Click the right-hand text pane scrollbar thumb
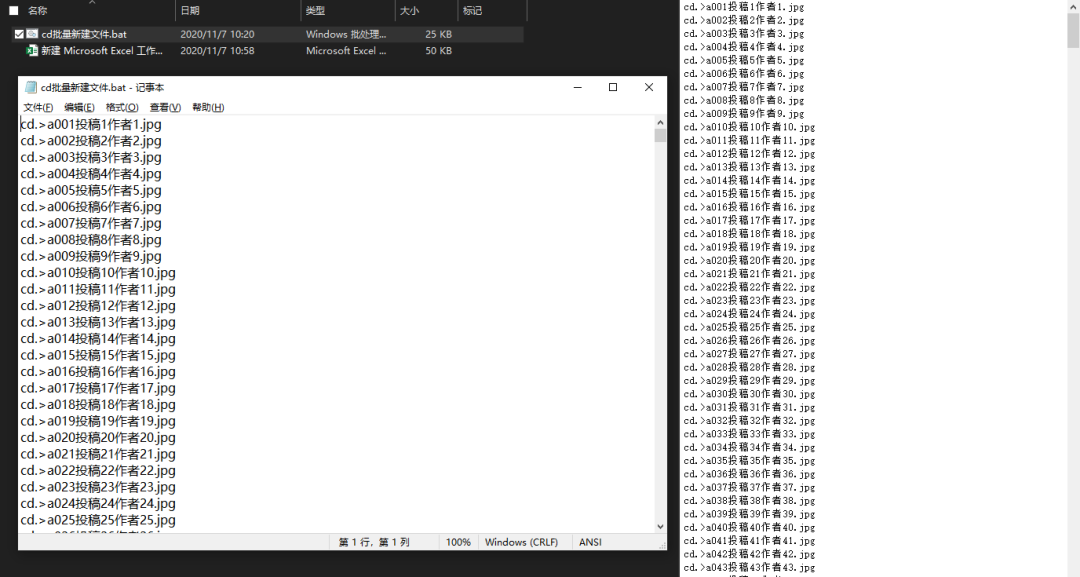Viewport: 1080px width, 577px height. pyautogui.click(x=1073, y=31)
